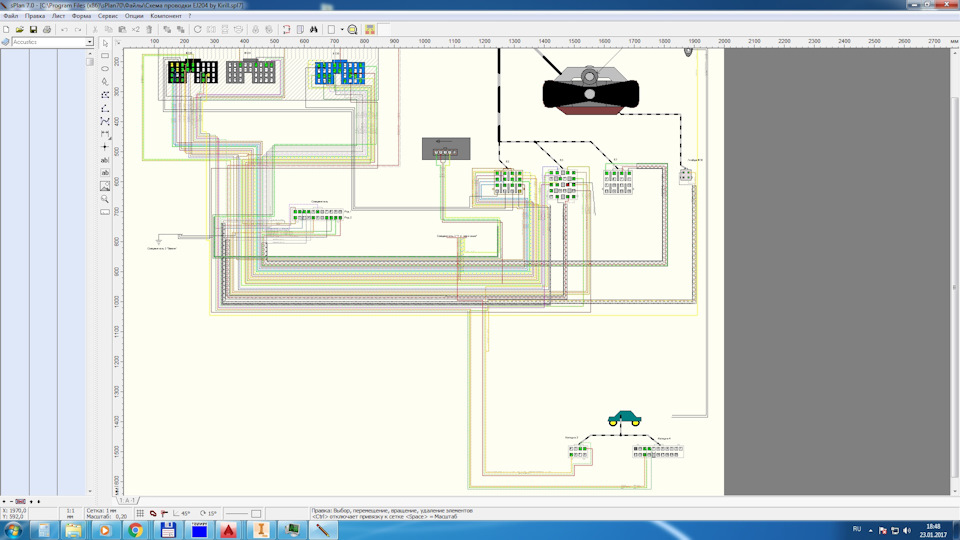Toggle grid display in status bar
This screenshot has width=960, height=540.
click(x=138, y=513)
